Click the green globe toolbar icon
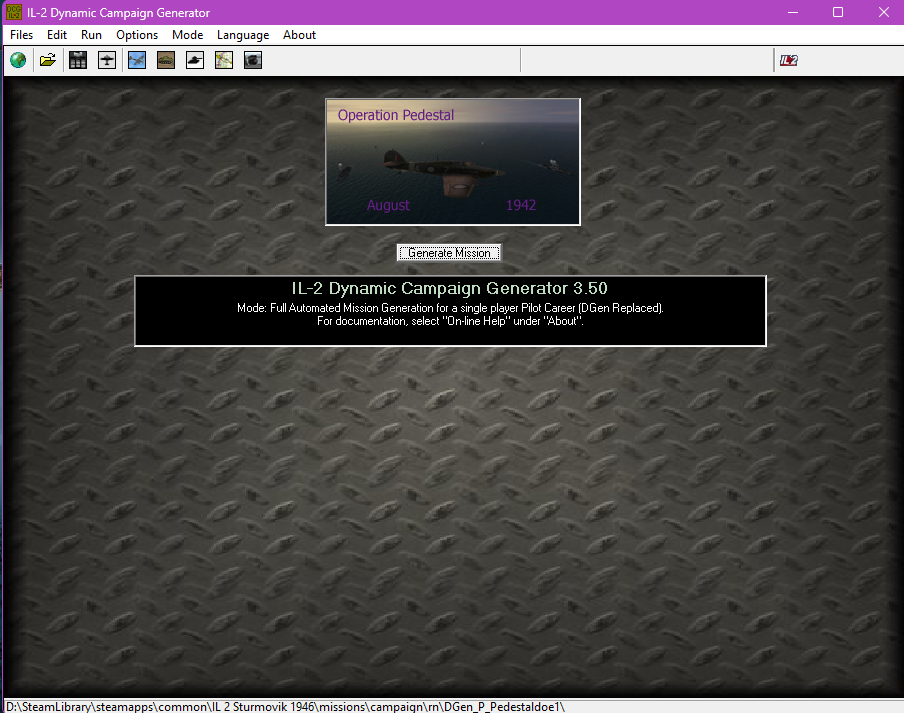This screenshot has height=713, width=904. pos(18,60)
